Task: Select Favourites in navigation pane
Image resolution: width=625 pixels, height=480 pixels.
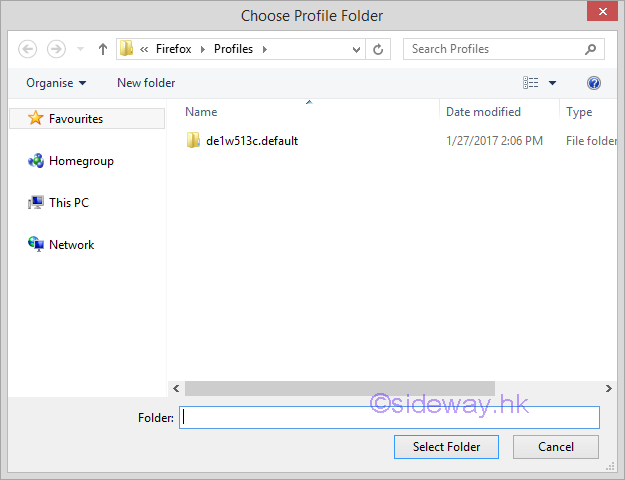Action: click(x=75, y=119)
